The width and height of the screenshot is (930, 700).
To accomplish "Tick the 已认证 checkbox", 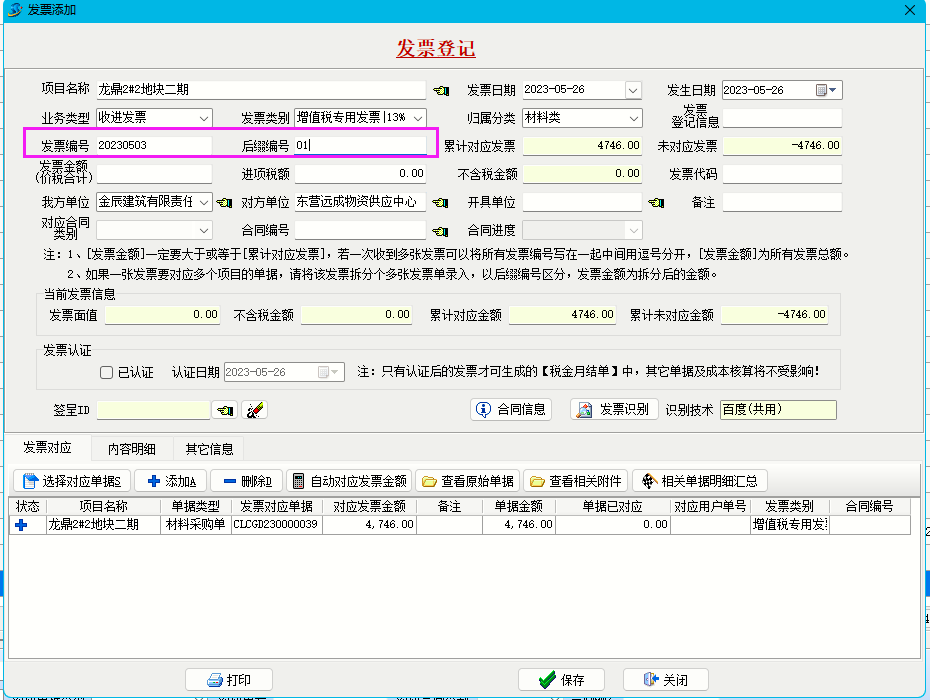I will (x=107, y=373).
